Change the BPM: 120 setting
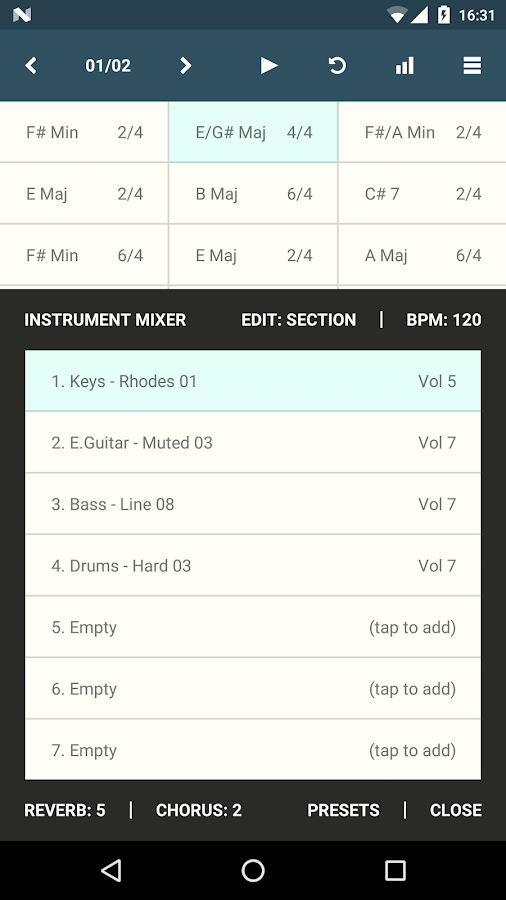Screen dimensions: 506x900 443,320
